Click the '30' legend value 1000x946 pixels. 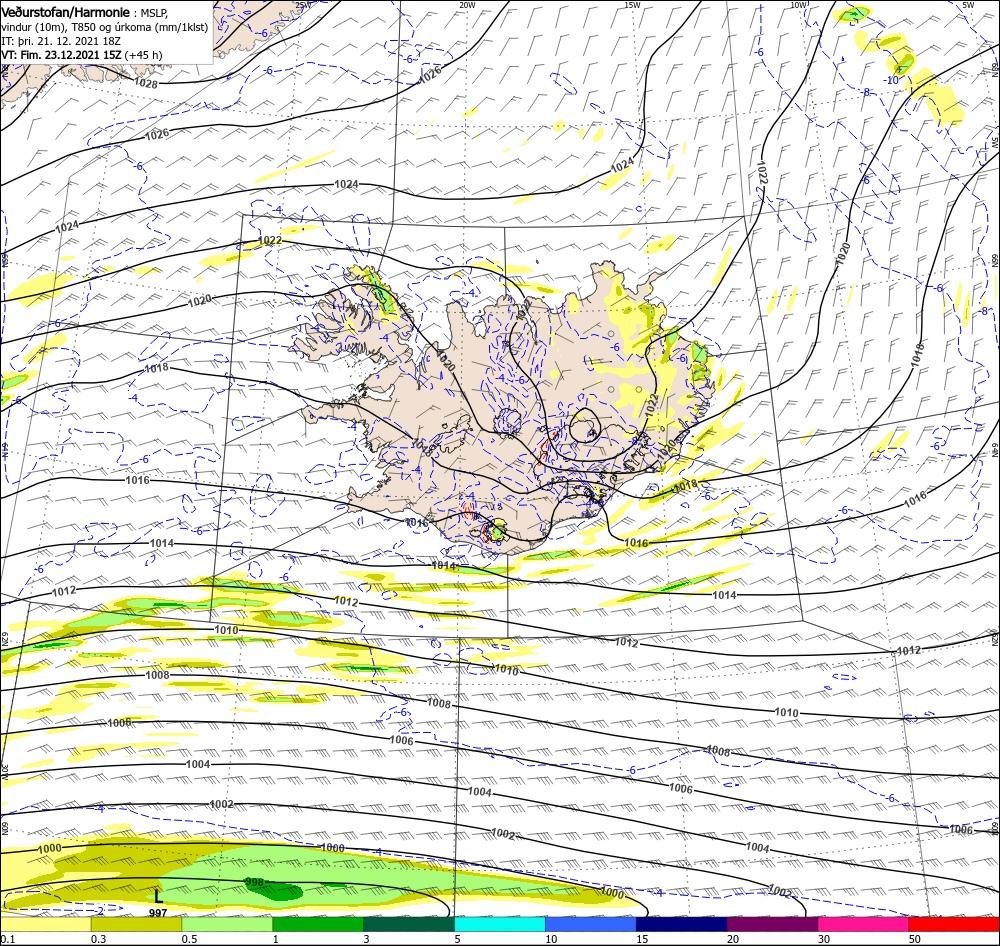(x=824, y=939)
